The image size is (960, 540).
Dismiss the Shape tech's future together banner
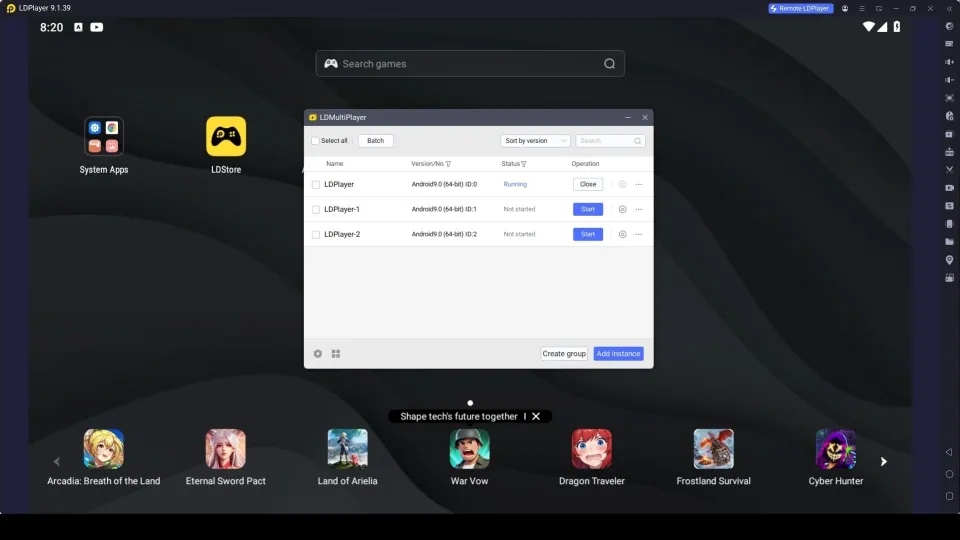point(536,416)
